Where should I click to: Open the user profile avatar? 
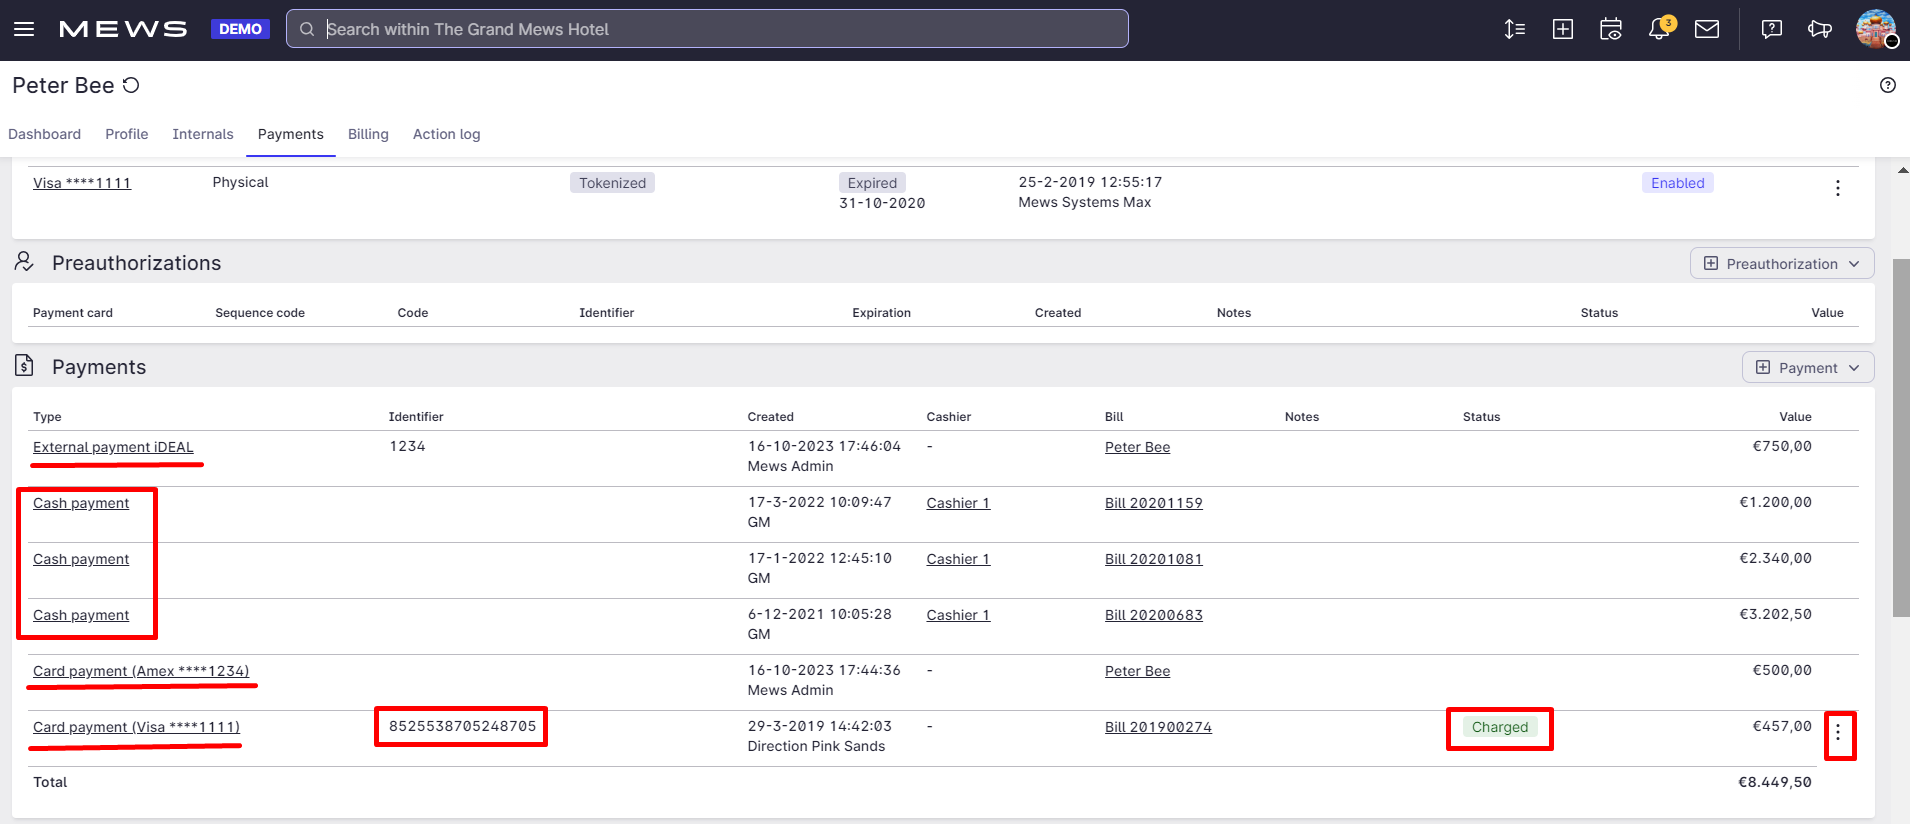click(x=1875, y=28)
